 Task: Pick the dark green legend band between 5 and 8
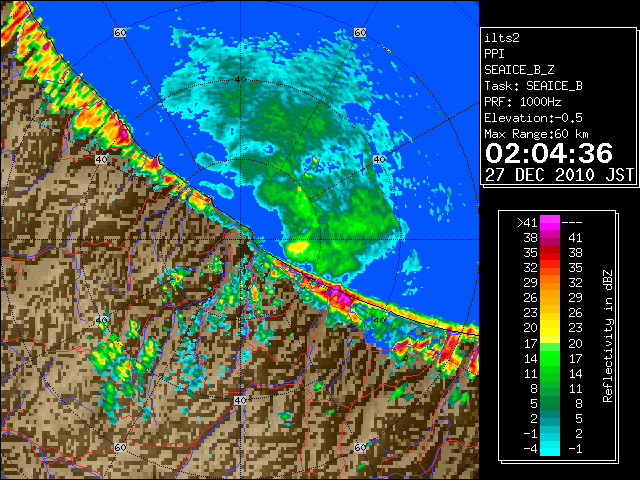550,403
